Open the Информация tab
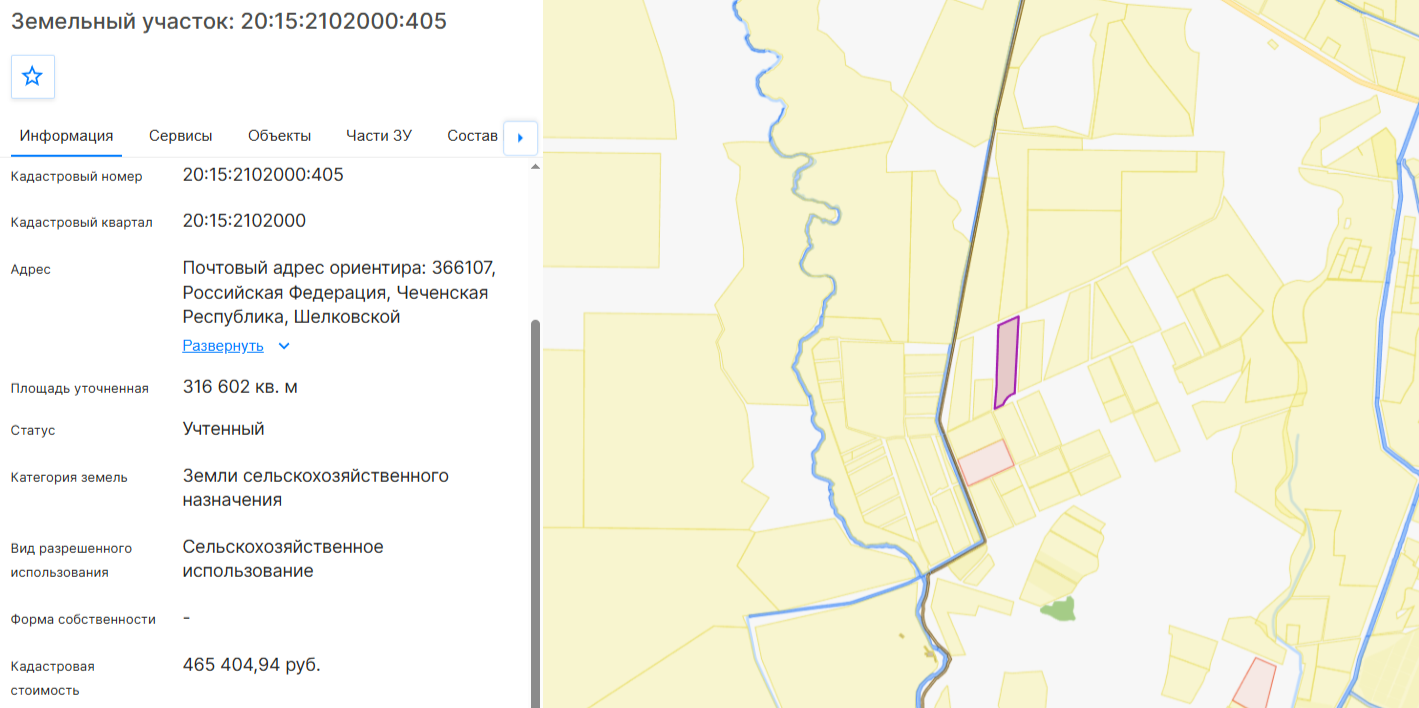 pos(66,136)
